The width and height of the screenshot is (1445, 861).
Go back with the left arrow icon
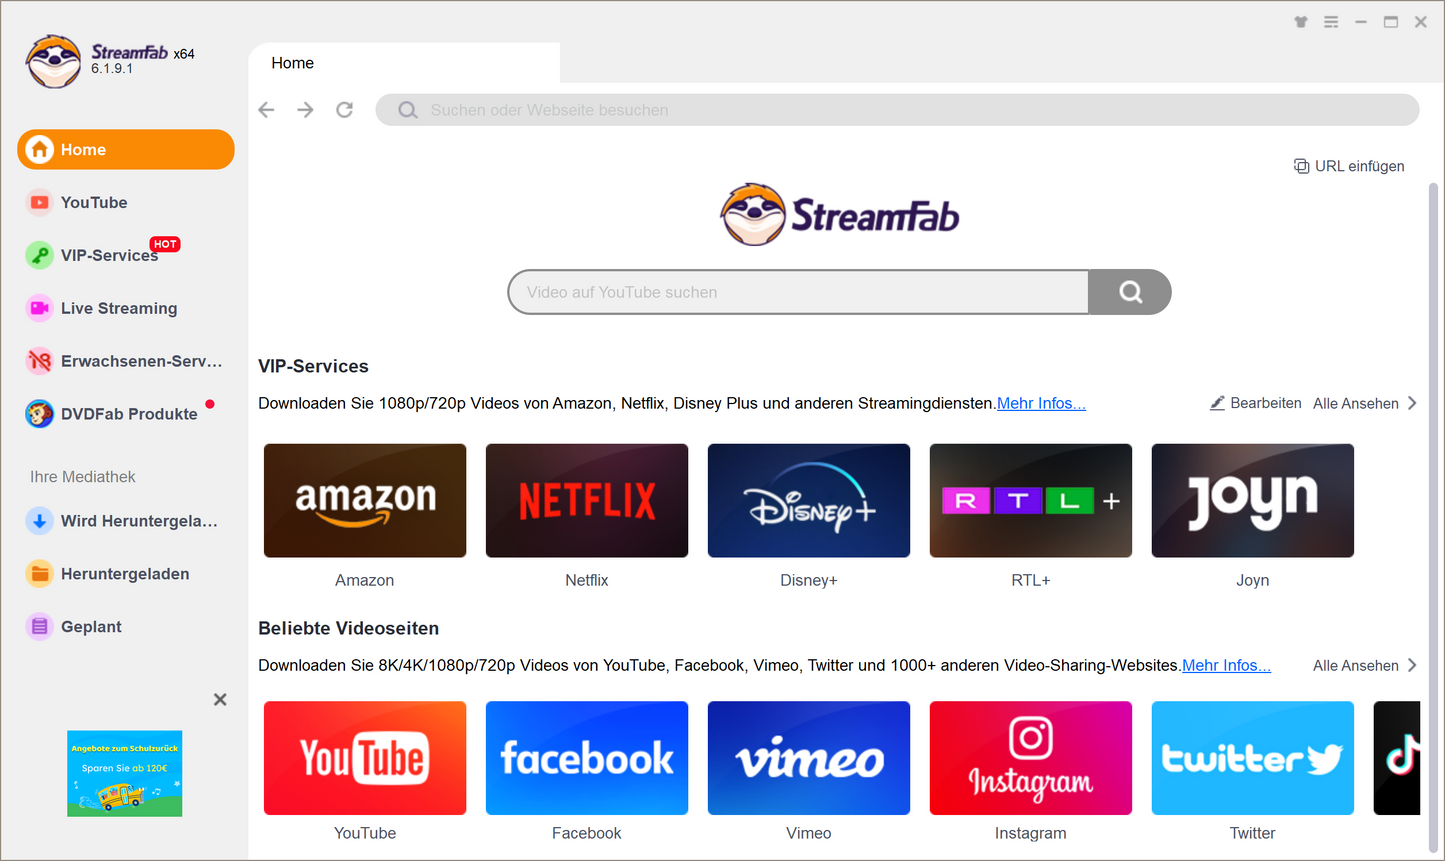(266, 110)
